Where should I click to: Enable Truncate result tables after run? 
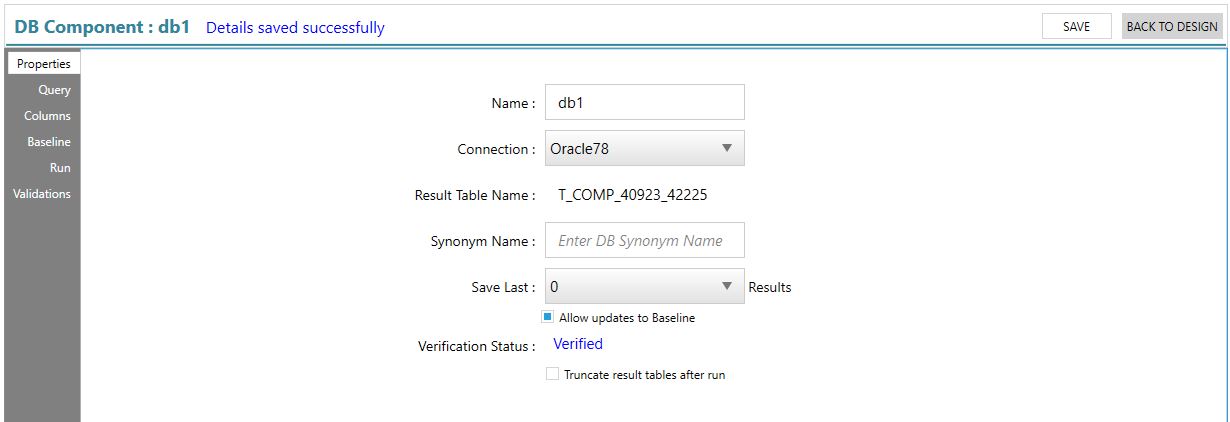point(552,374)
